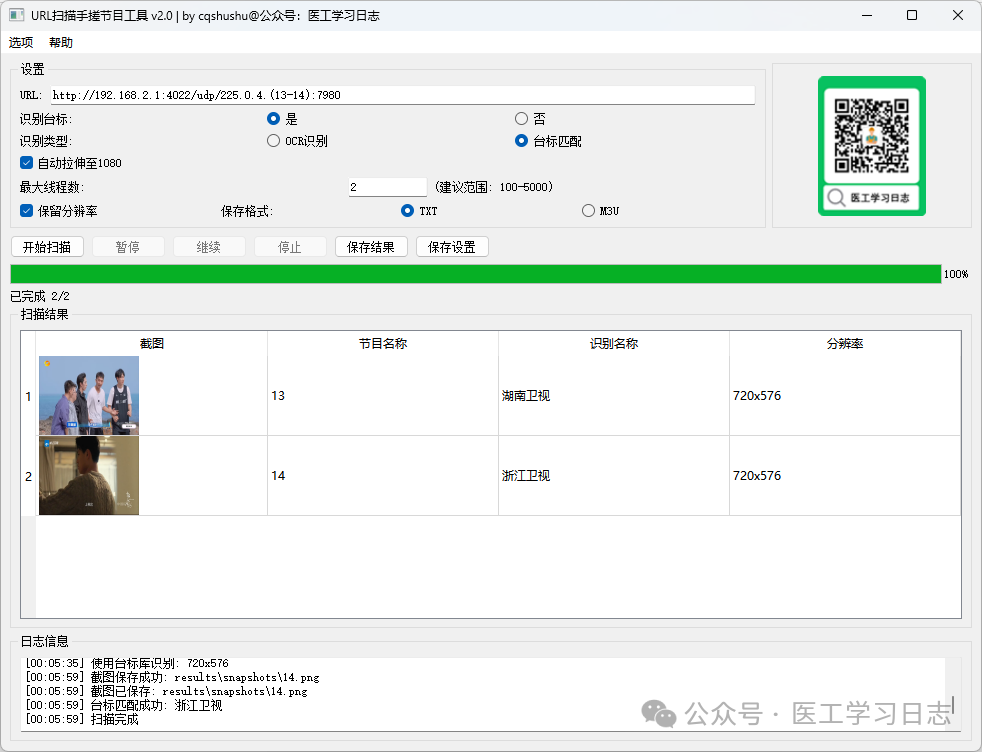982x752 pixels.
Task: Click the QR code image
Action: click(871, 135)
